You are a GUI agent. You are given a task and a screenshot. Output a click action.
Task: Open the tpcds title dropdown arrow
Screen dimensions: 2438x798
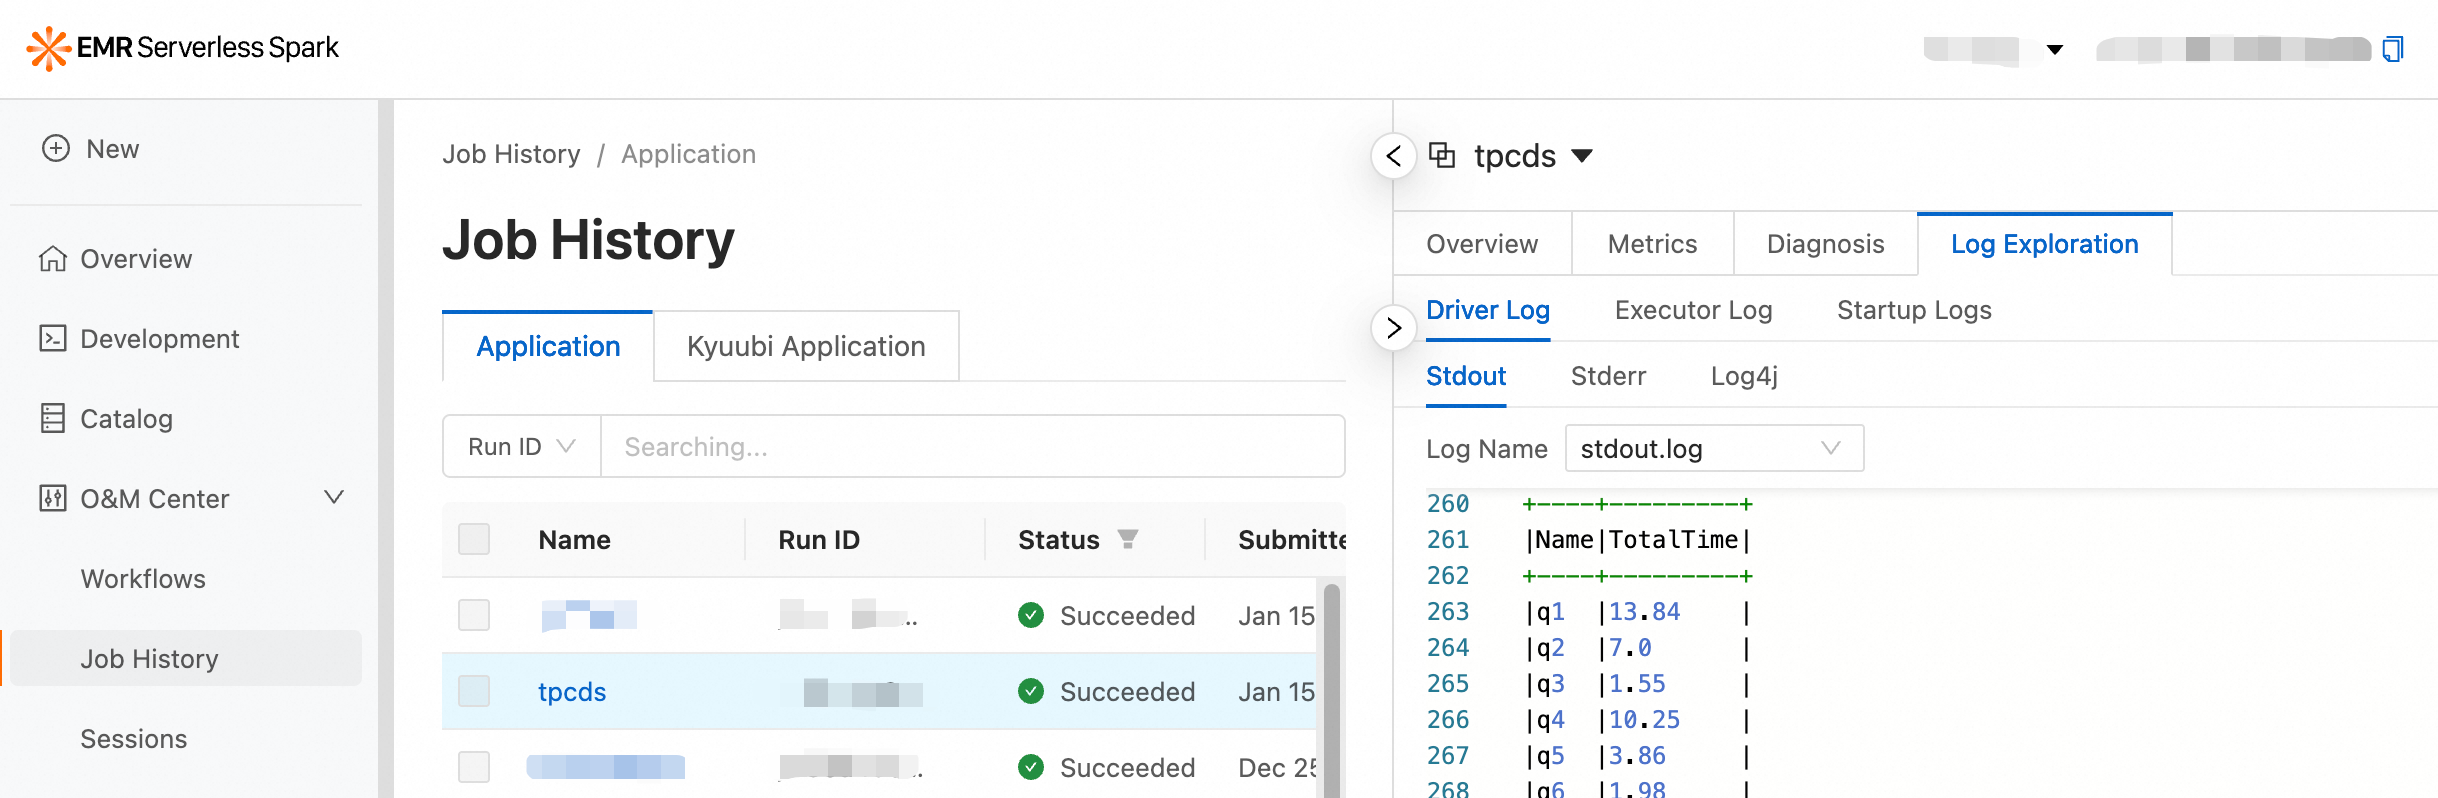point(1582,156)
